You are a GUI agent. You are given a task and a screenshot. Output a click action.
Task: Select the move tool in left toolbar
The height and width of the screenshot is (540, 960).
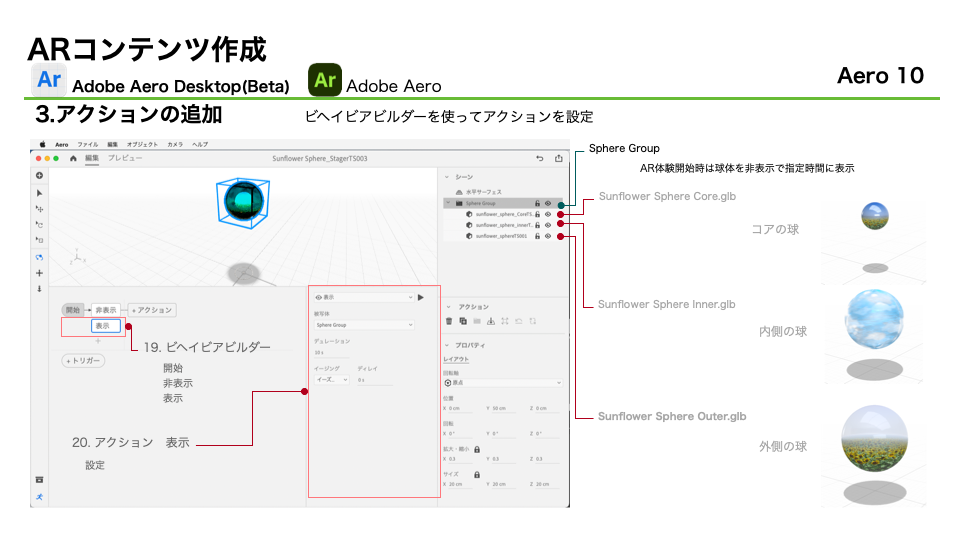click(39, 209)
